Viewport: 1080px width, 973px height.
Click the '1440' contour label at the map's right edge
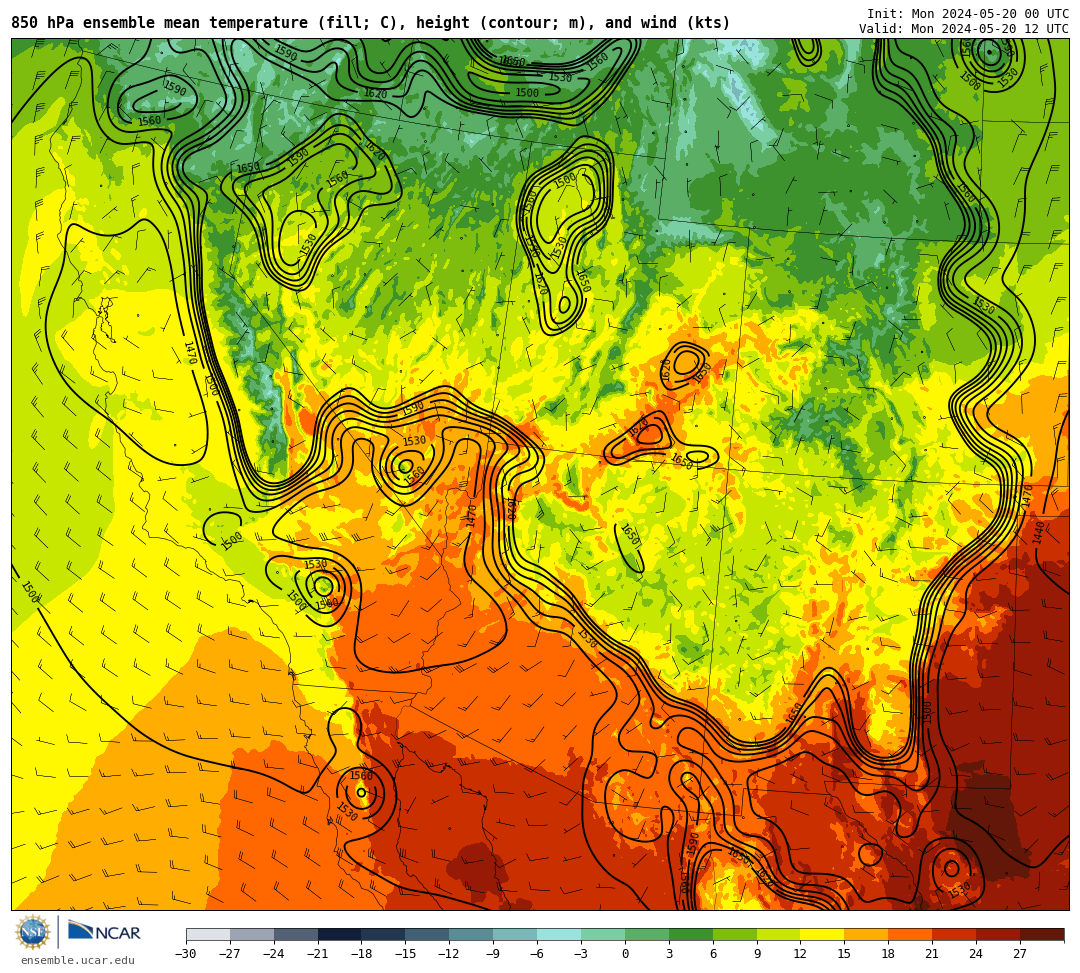[1039, 533]
